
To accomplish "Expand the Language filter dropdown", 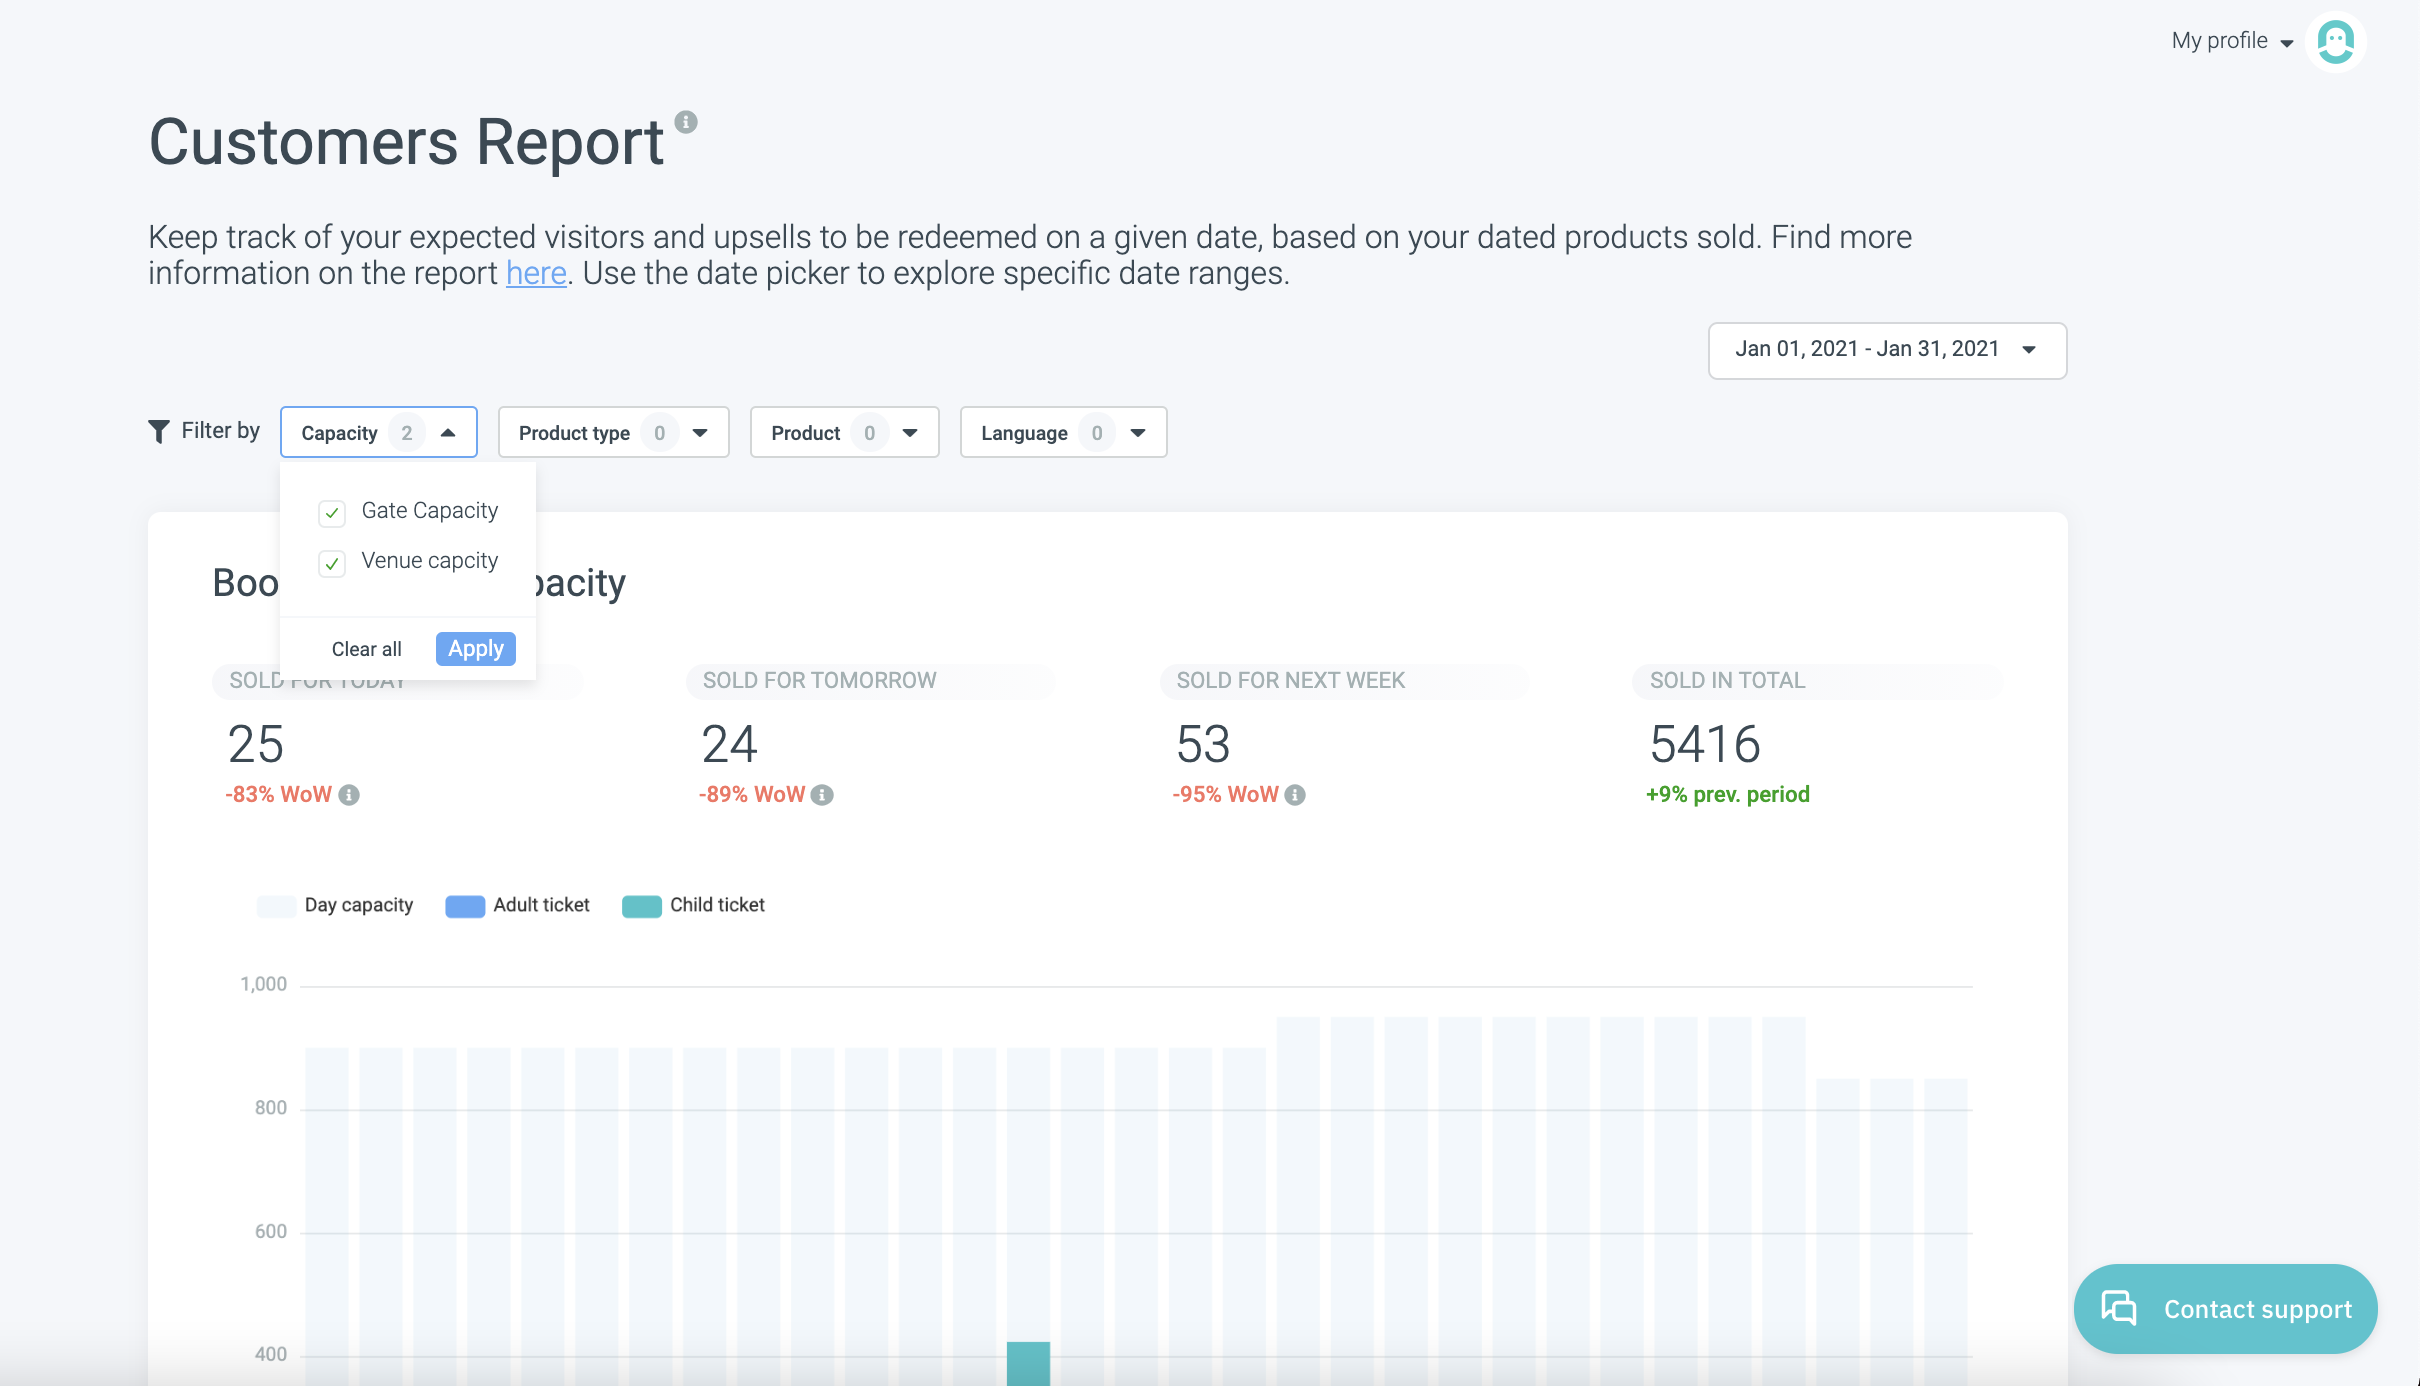I will tap(1063, 432).
